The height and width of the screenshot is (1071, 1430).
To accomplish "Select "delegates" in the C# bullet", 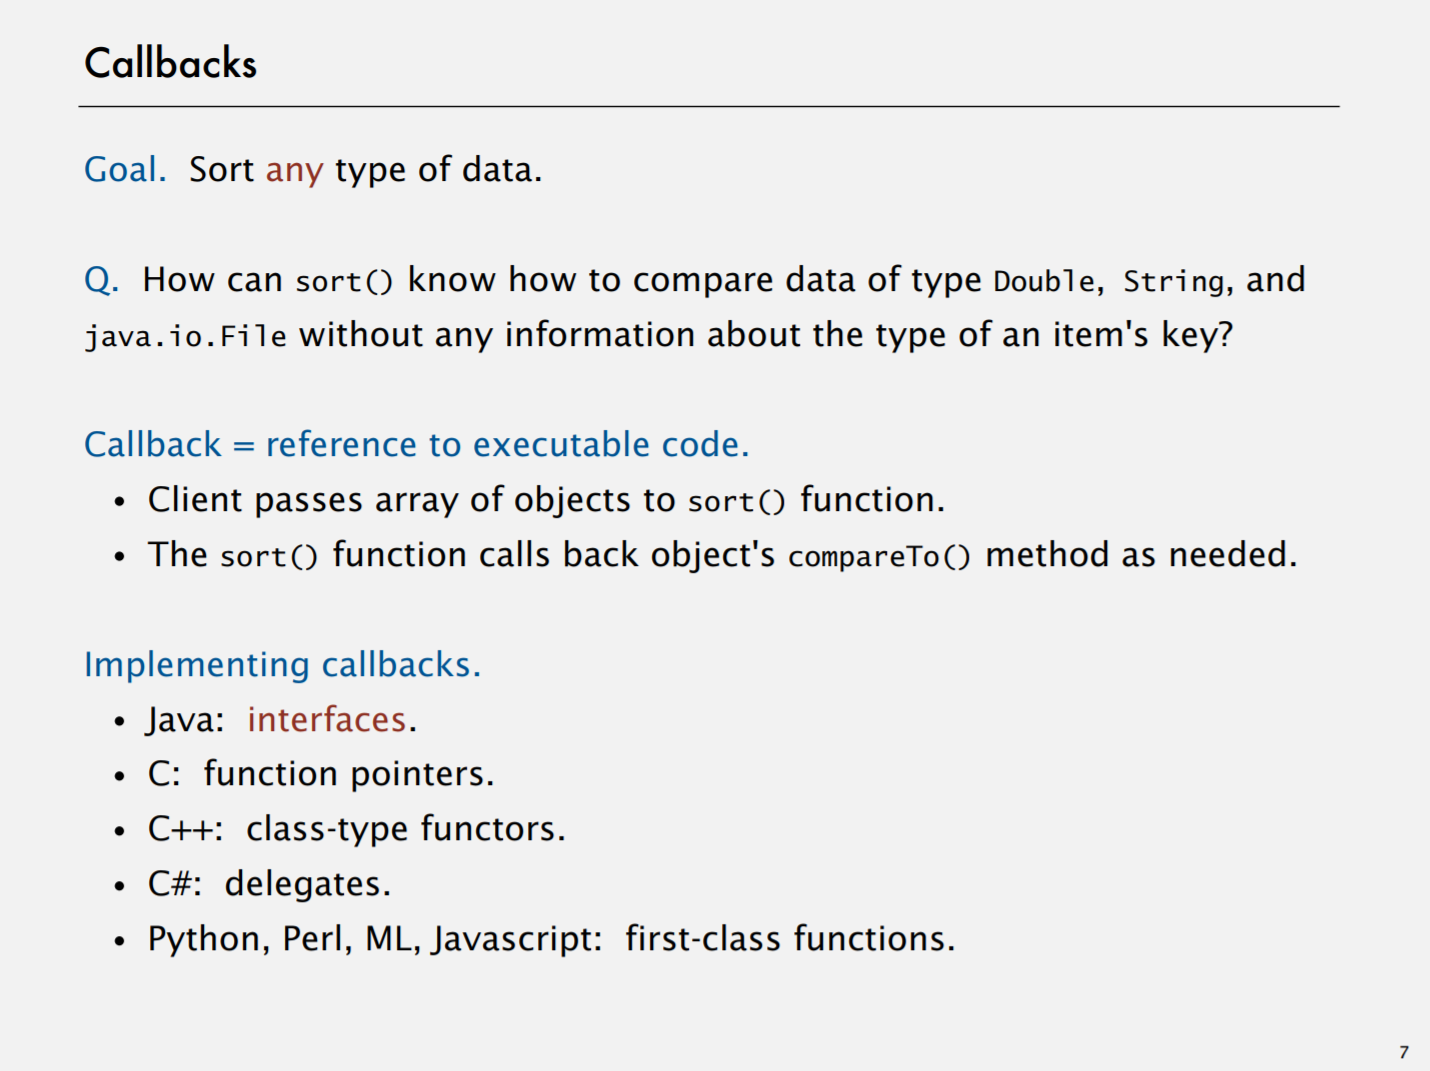I will click(x=305, y=885).
